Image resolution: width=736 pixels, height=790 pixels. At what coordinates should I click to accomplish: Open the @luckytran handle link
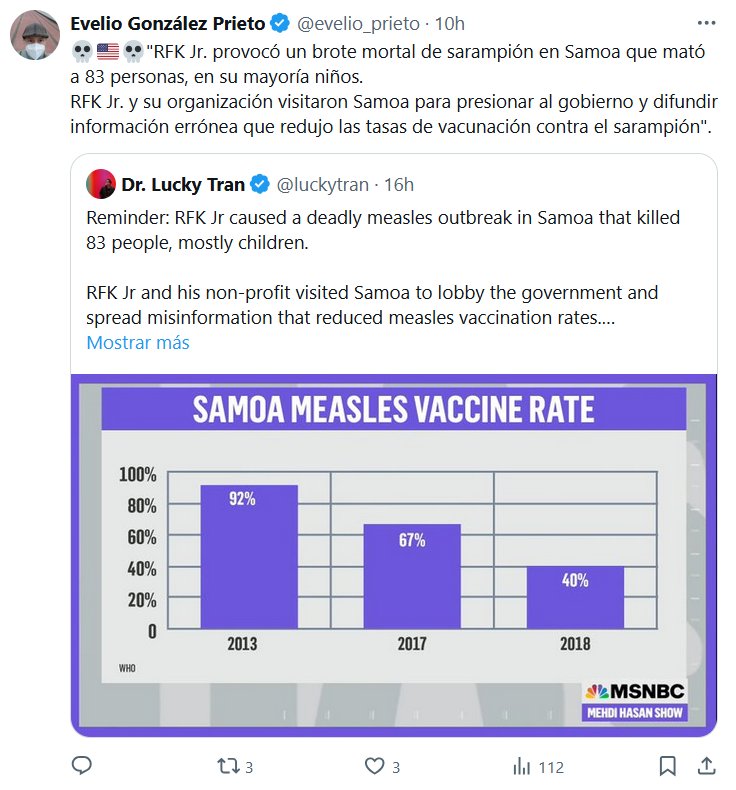[321, 184]
